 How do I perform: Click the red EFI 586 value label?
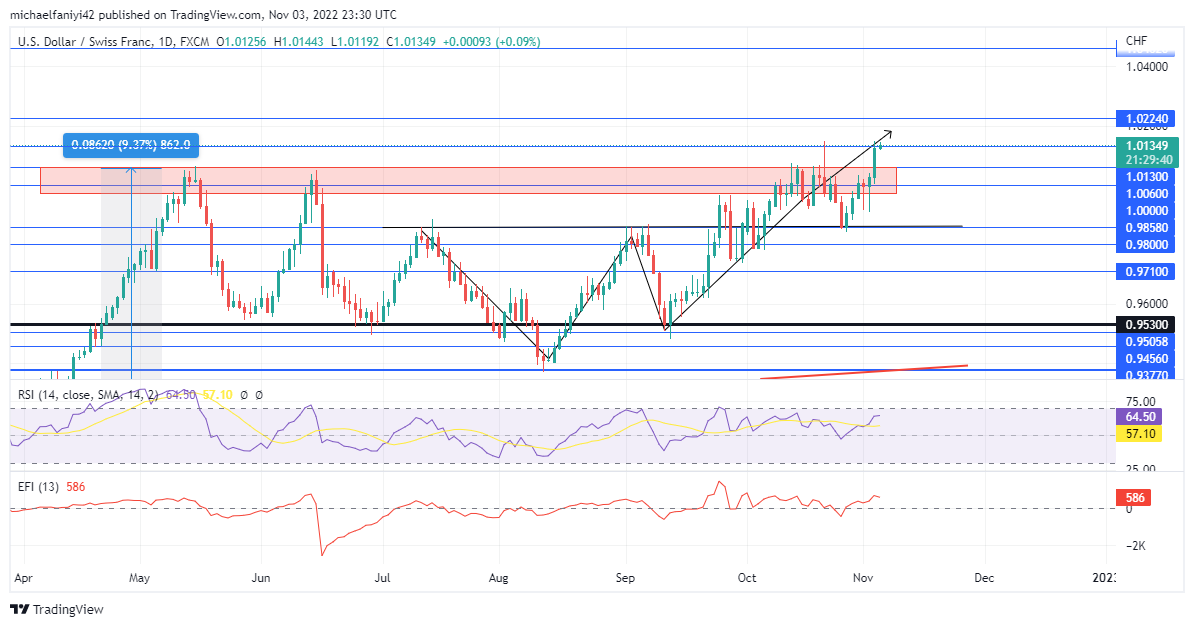pyautogui.click(x=1135, y=497)
